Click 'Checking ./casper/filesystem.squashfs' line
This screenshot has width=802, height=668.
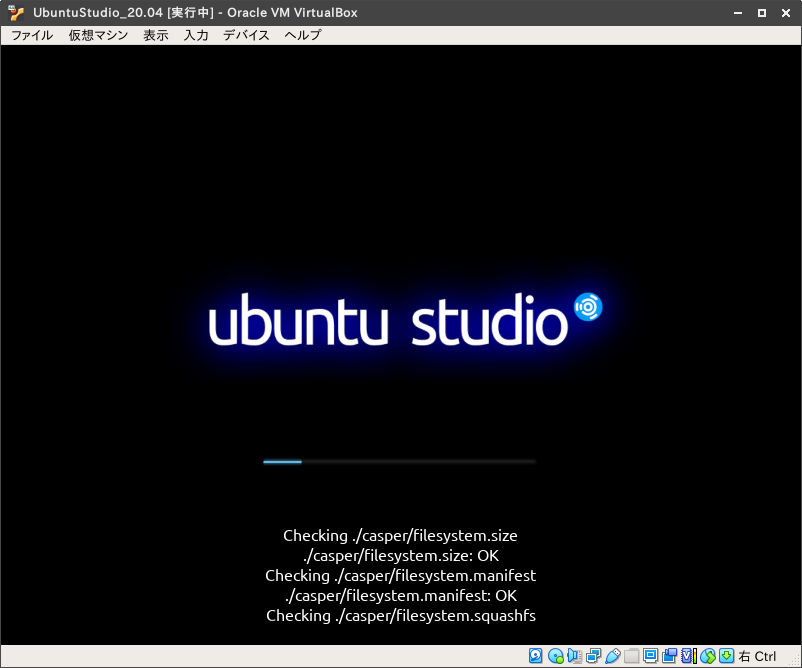(401, 615)
